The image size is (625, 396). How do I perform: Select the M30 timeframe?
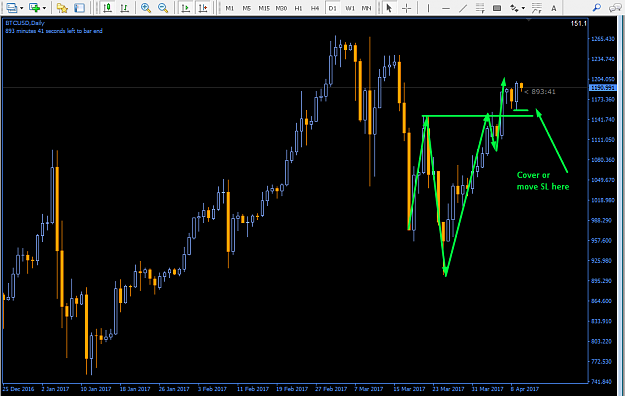point(281,8)
